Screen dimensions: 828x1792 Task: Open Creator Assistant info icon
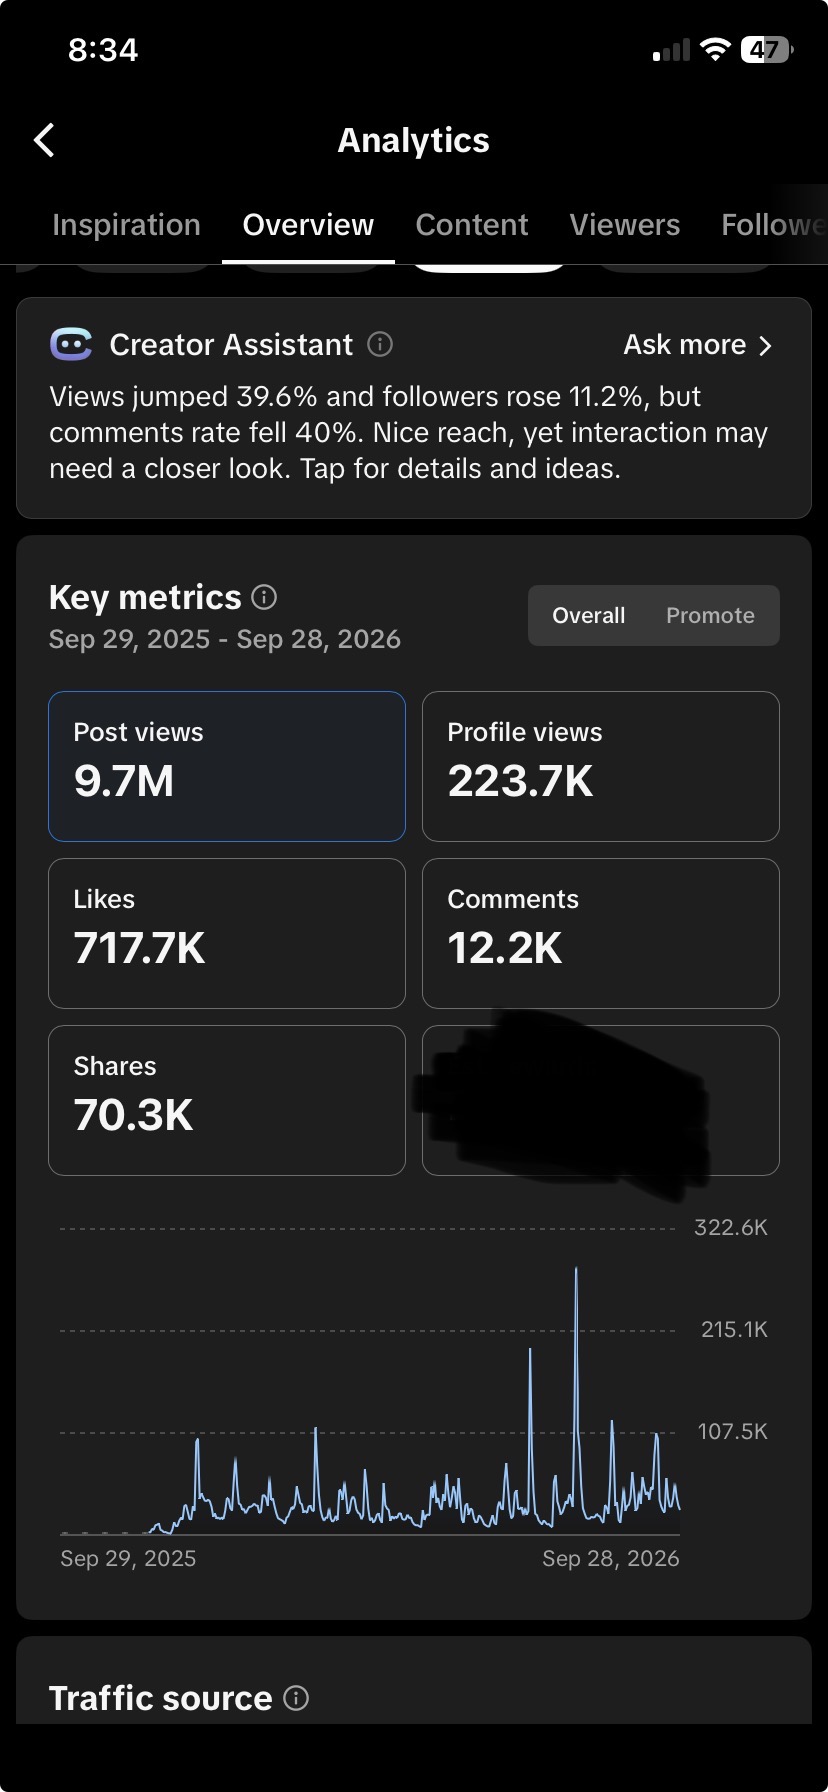click(380, 345)
